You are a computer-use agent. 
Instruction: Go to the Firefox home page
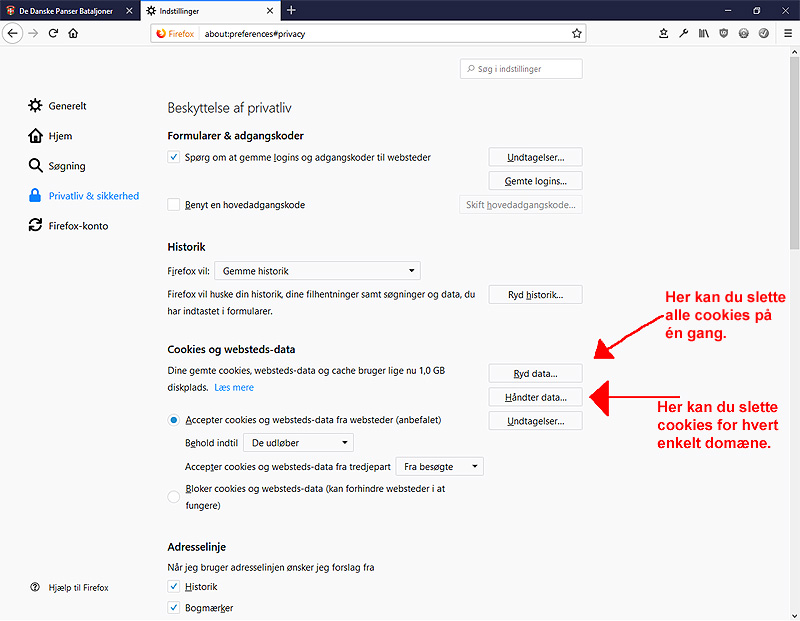tap(73, 33)
